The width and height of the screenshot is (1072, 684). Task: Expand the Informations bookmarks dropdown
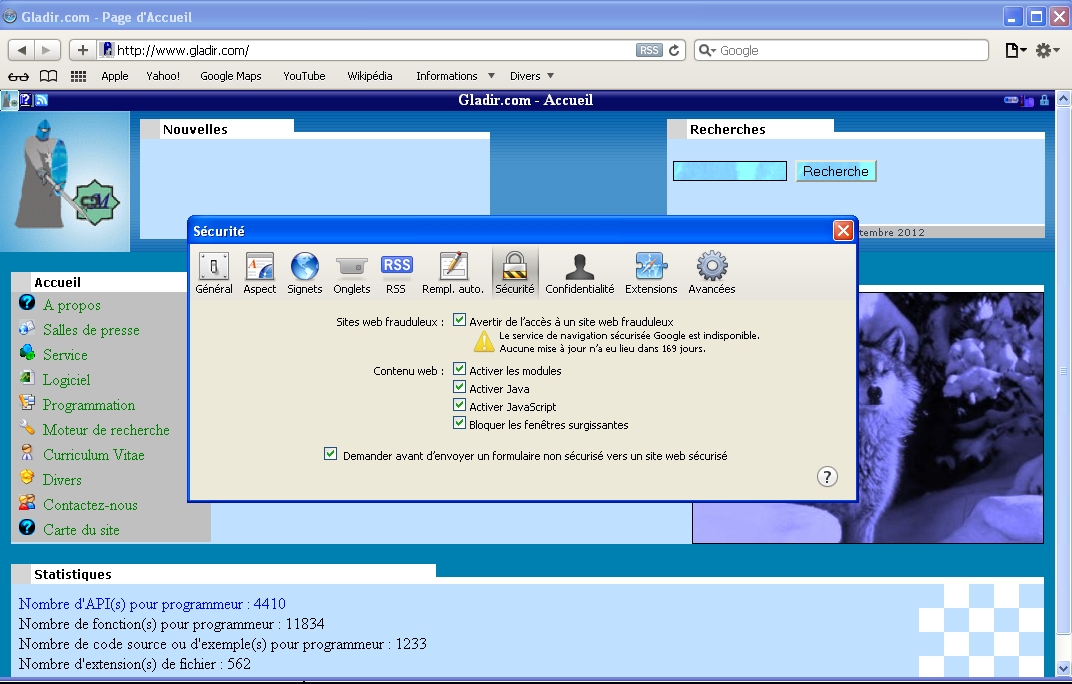(455, 76)
